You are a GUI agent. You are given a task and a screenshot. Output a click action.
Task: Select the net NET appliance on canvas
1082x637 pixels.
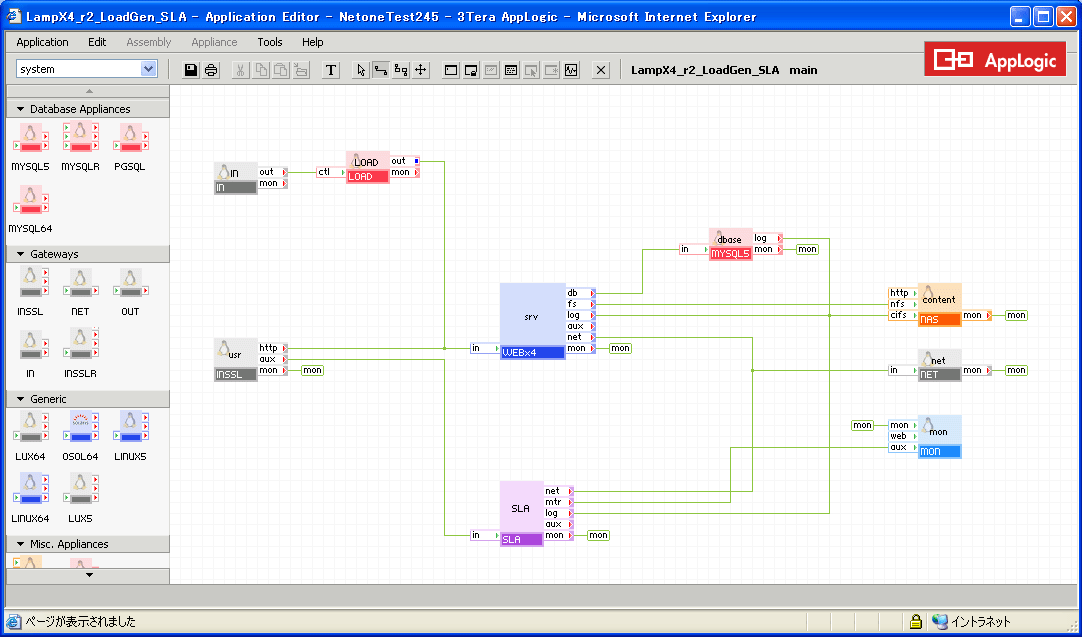click(939, 365)
